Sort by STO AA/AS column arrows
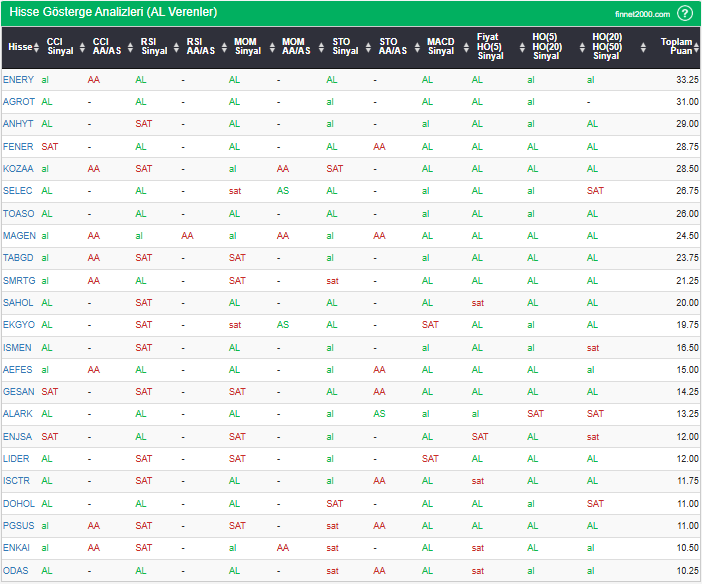Image resolution: width=702 pixels, height=584 pixels. [417, 47]
